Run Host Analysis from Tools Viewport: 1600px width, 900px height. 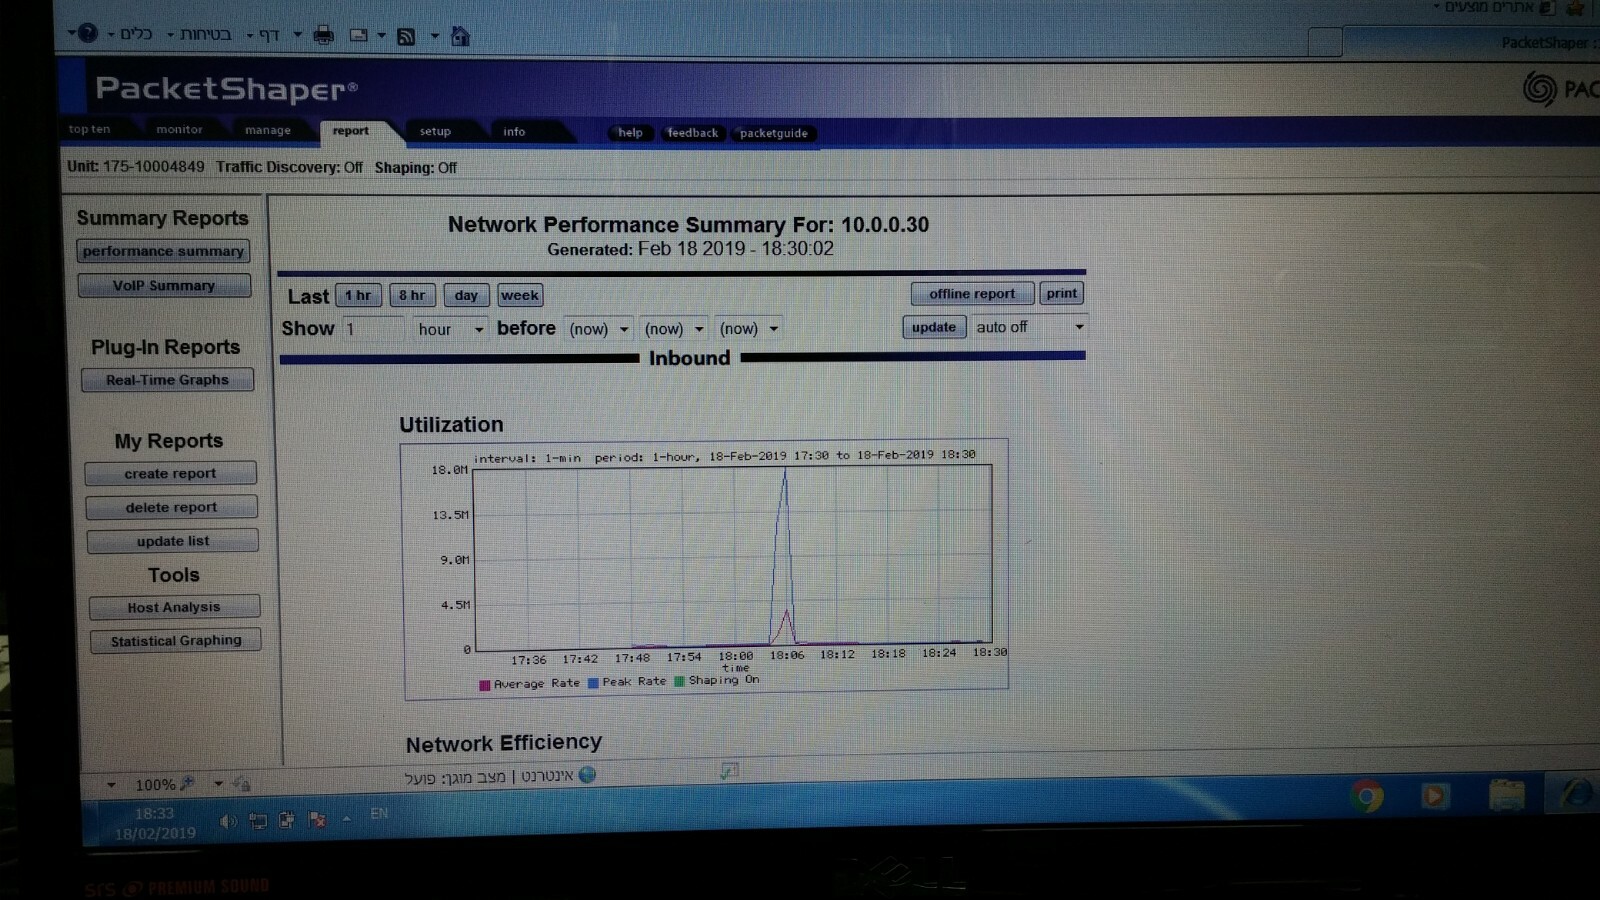click(x=174, y=606)
